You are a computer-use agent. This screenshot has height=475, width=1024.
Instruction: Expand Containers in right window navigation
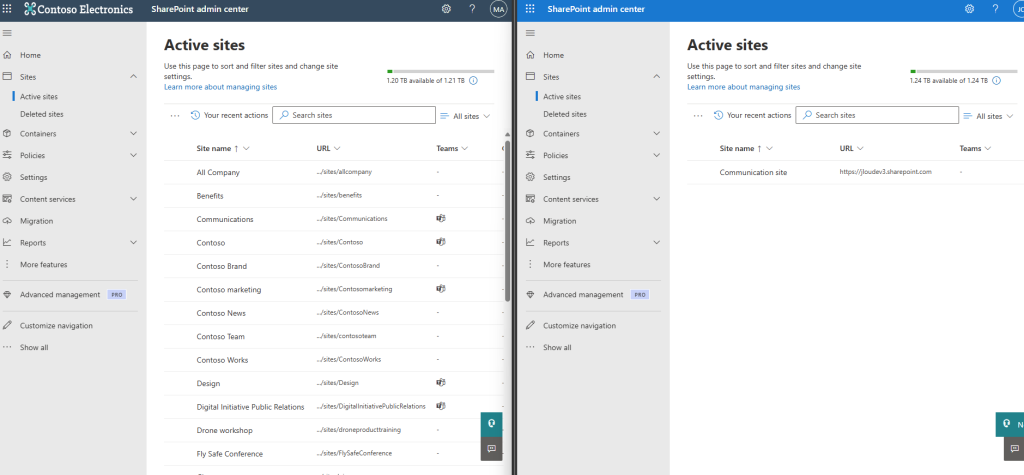657,133
